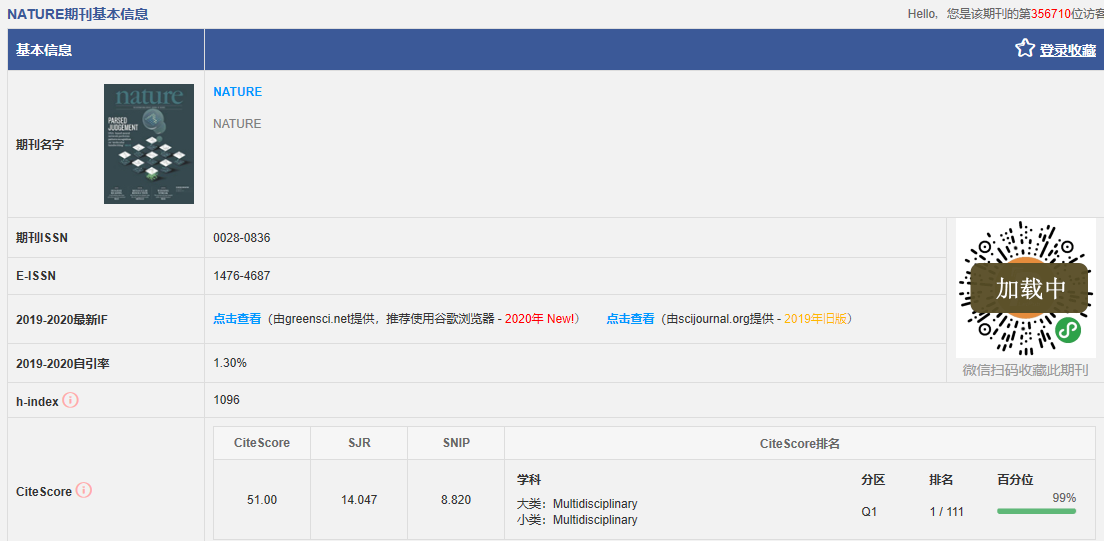Click the rank value 1 / 111

pos(946,511)
